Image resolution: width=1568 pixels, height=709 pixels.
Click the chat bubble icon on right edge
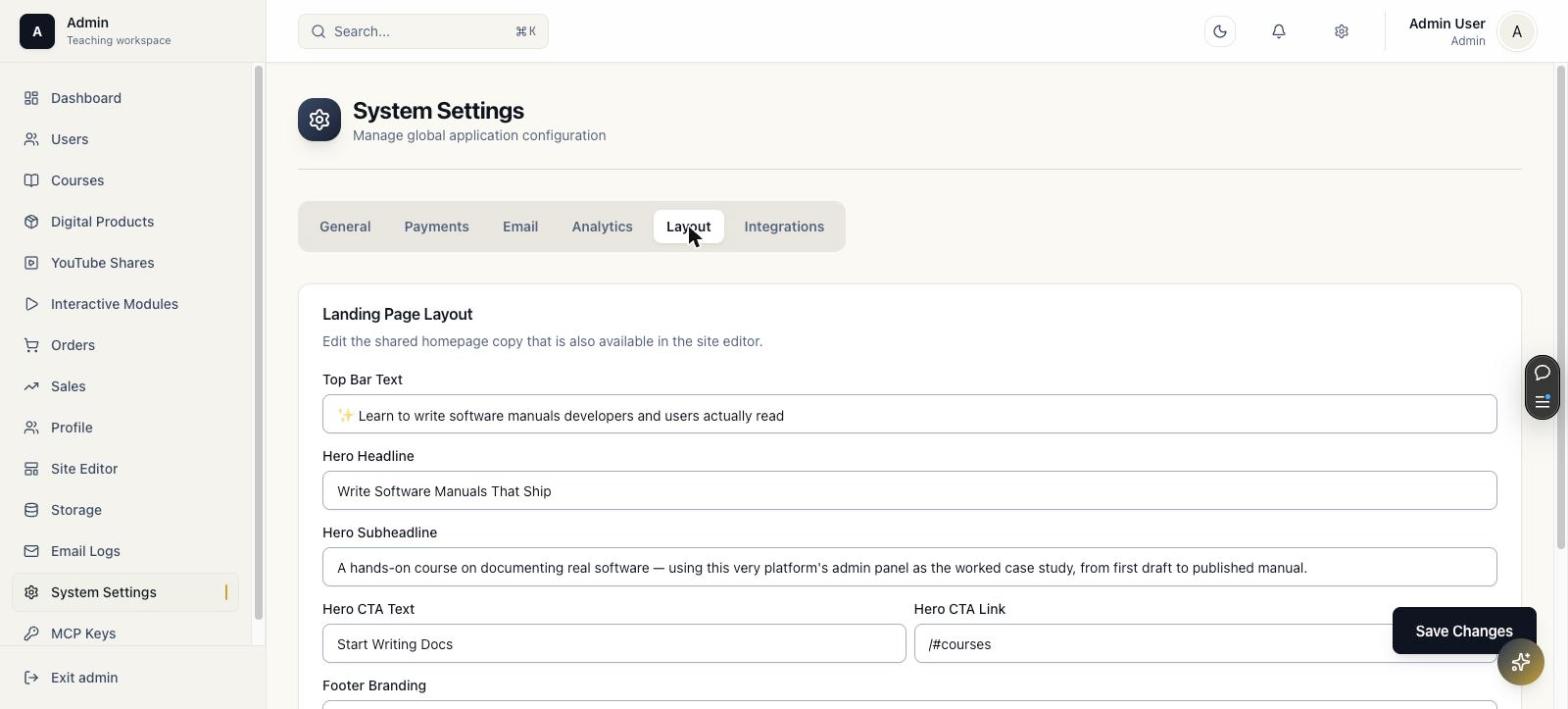click(x=1542, y=373)
